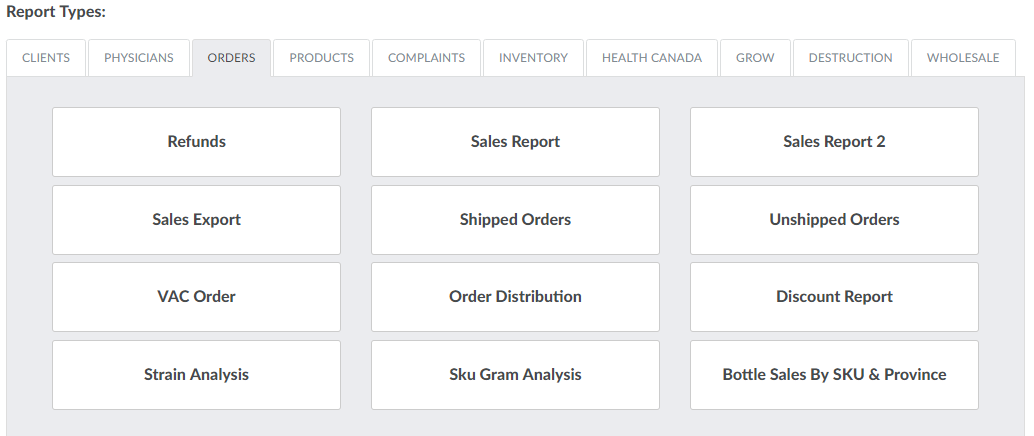
Task: Run the Sales Export report
Action: tap(196, 220)
